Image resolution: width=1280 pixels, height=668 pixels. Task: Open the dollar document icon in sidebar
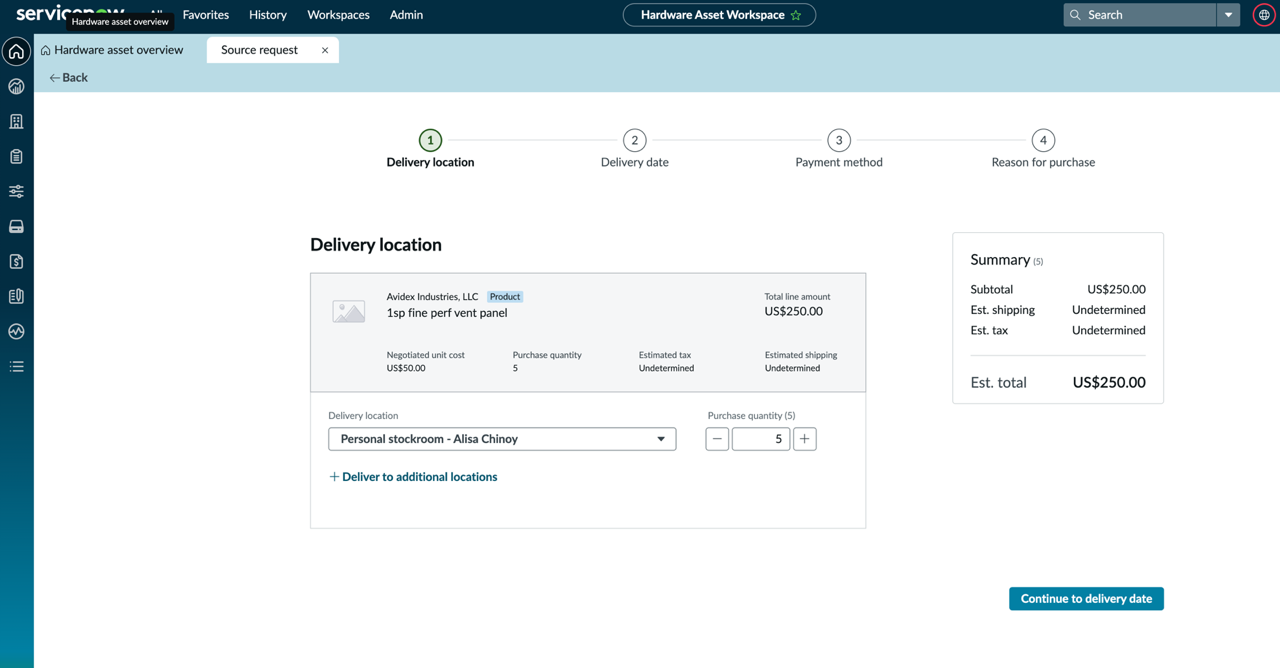tap(16, 262)
